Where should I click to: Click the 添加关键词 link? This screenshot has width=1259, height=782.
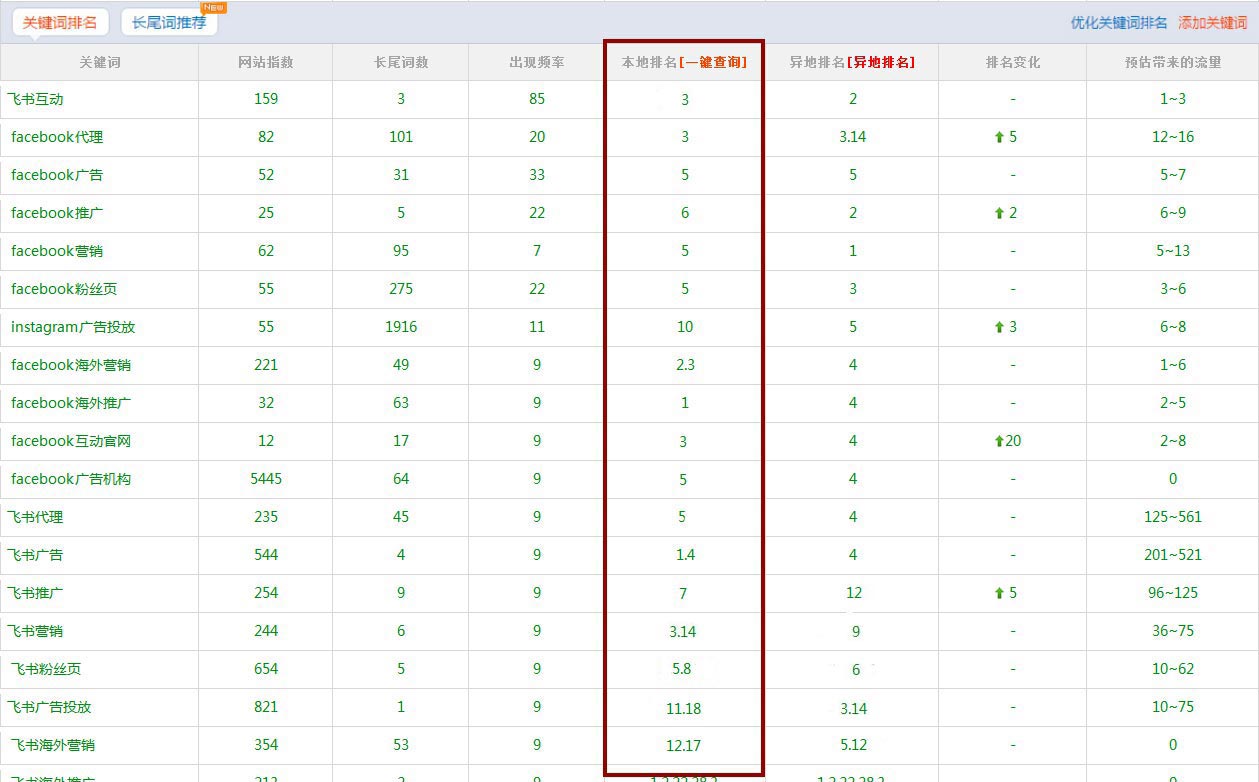coord(1212,22)
